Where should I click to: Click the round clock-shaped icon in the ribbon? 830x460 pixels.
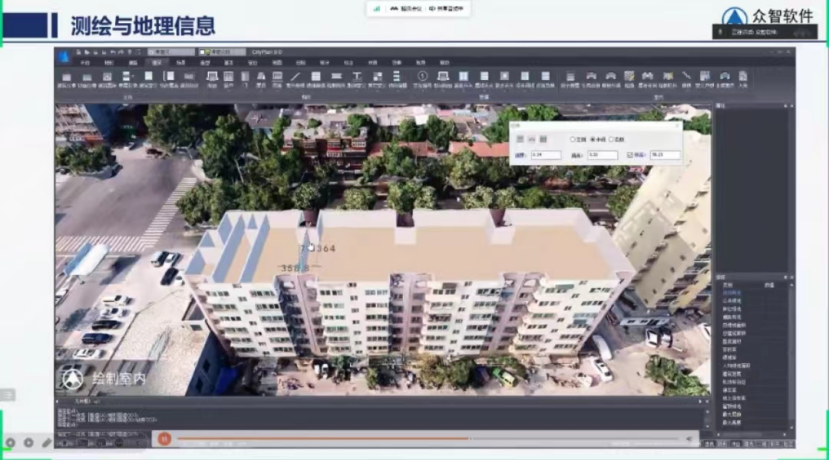[421, 76]
